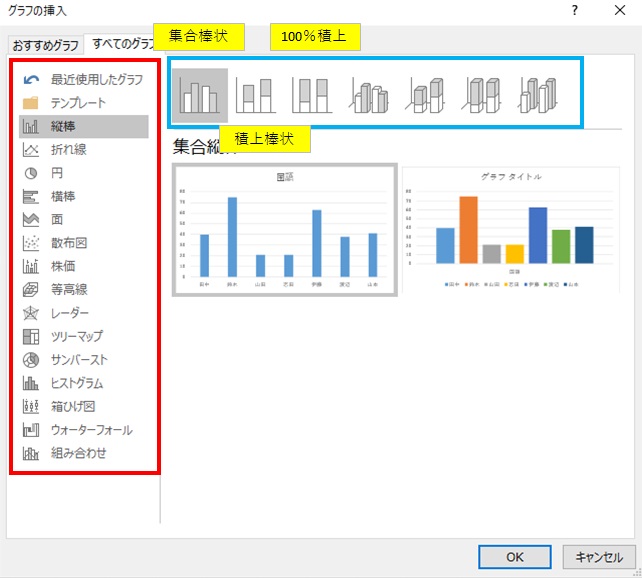Screen dimensions: 642x578
Task: Click the ウォーターフォール waterfall icon
Action: pyautogui.click(x=31, y=430)
